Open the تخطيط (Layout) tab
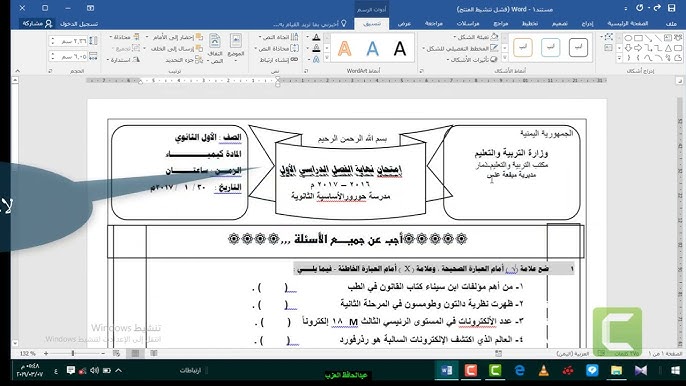Image resolution: width=686 pixels, height=386 pixels. click(x=529, y=24)
